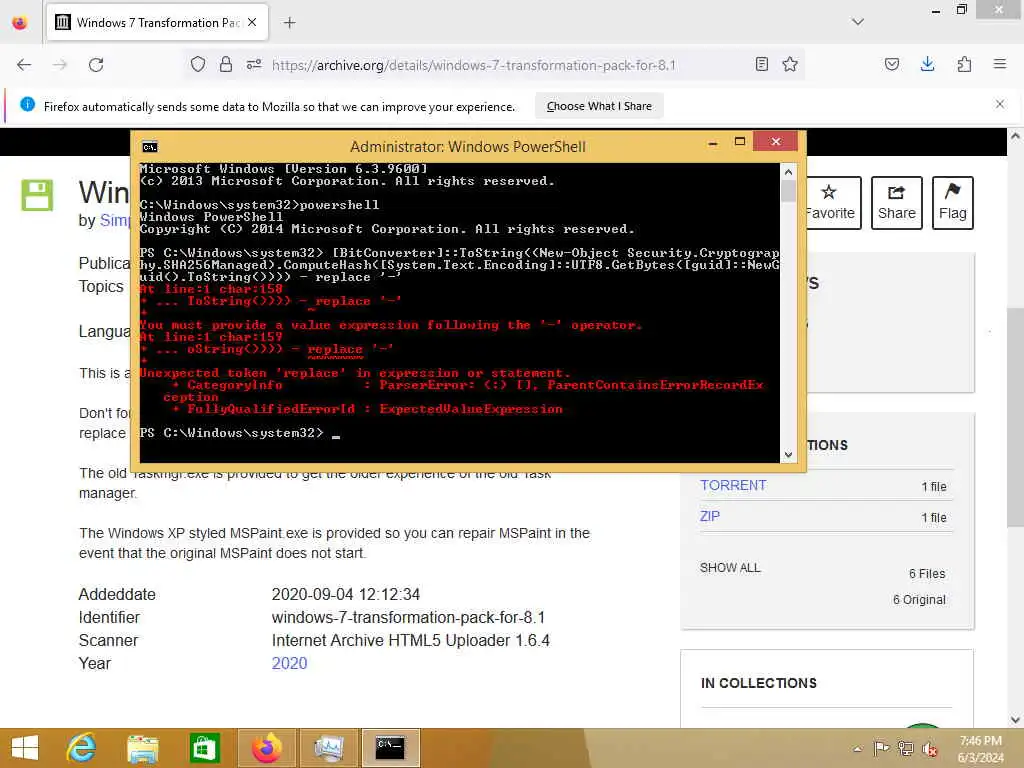This screenshot has height=768, width=1024.
Task: Click the PowerShell scrollbar thumb
Action: [x=788, y=191]
